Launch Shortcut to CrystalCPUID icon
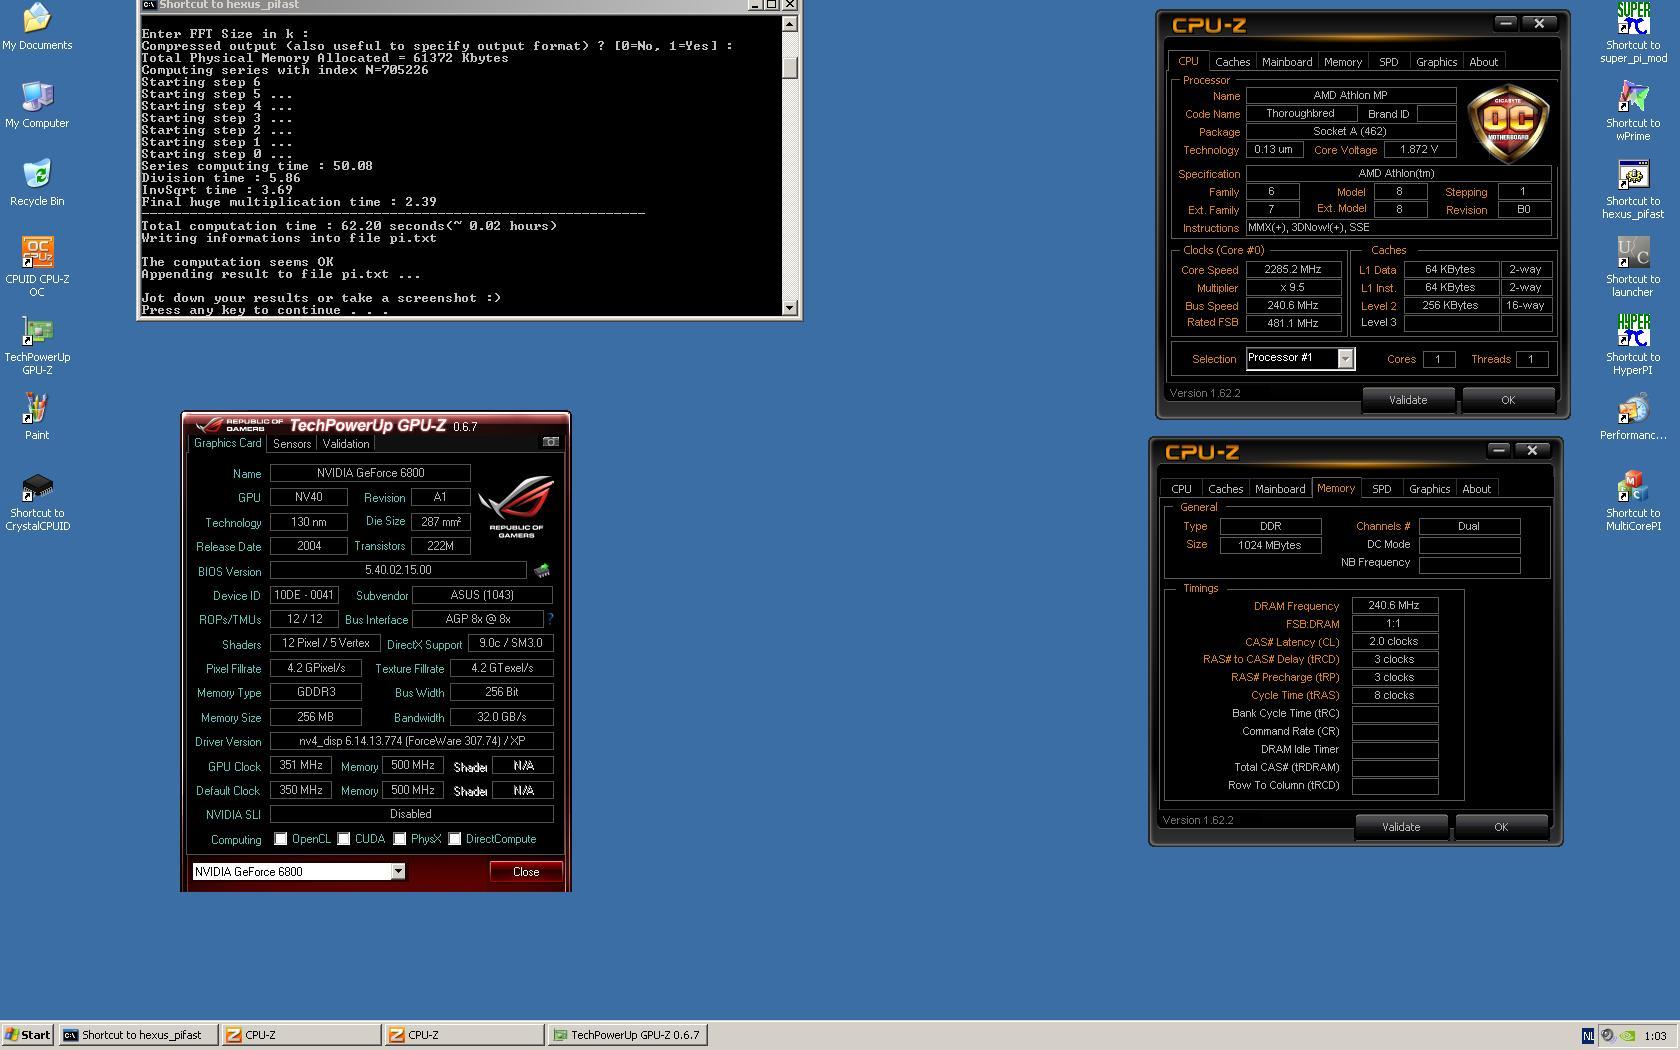The height and width of the screenshot is (1050, 1680). (x=37, y=500)
